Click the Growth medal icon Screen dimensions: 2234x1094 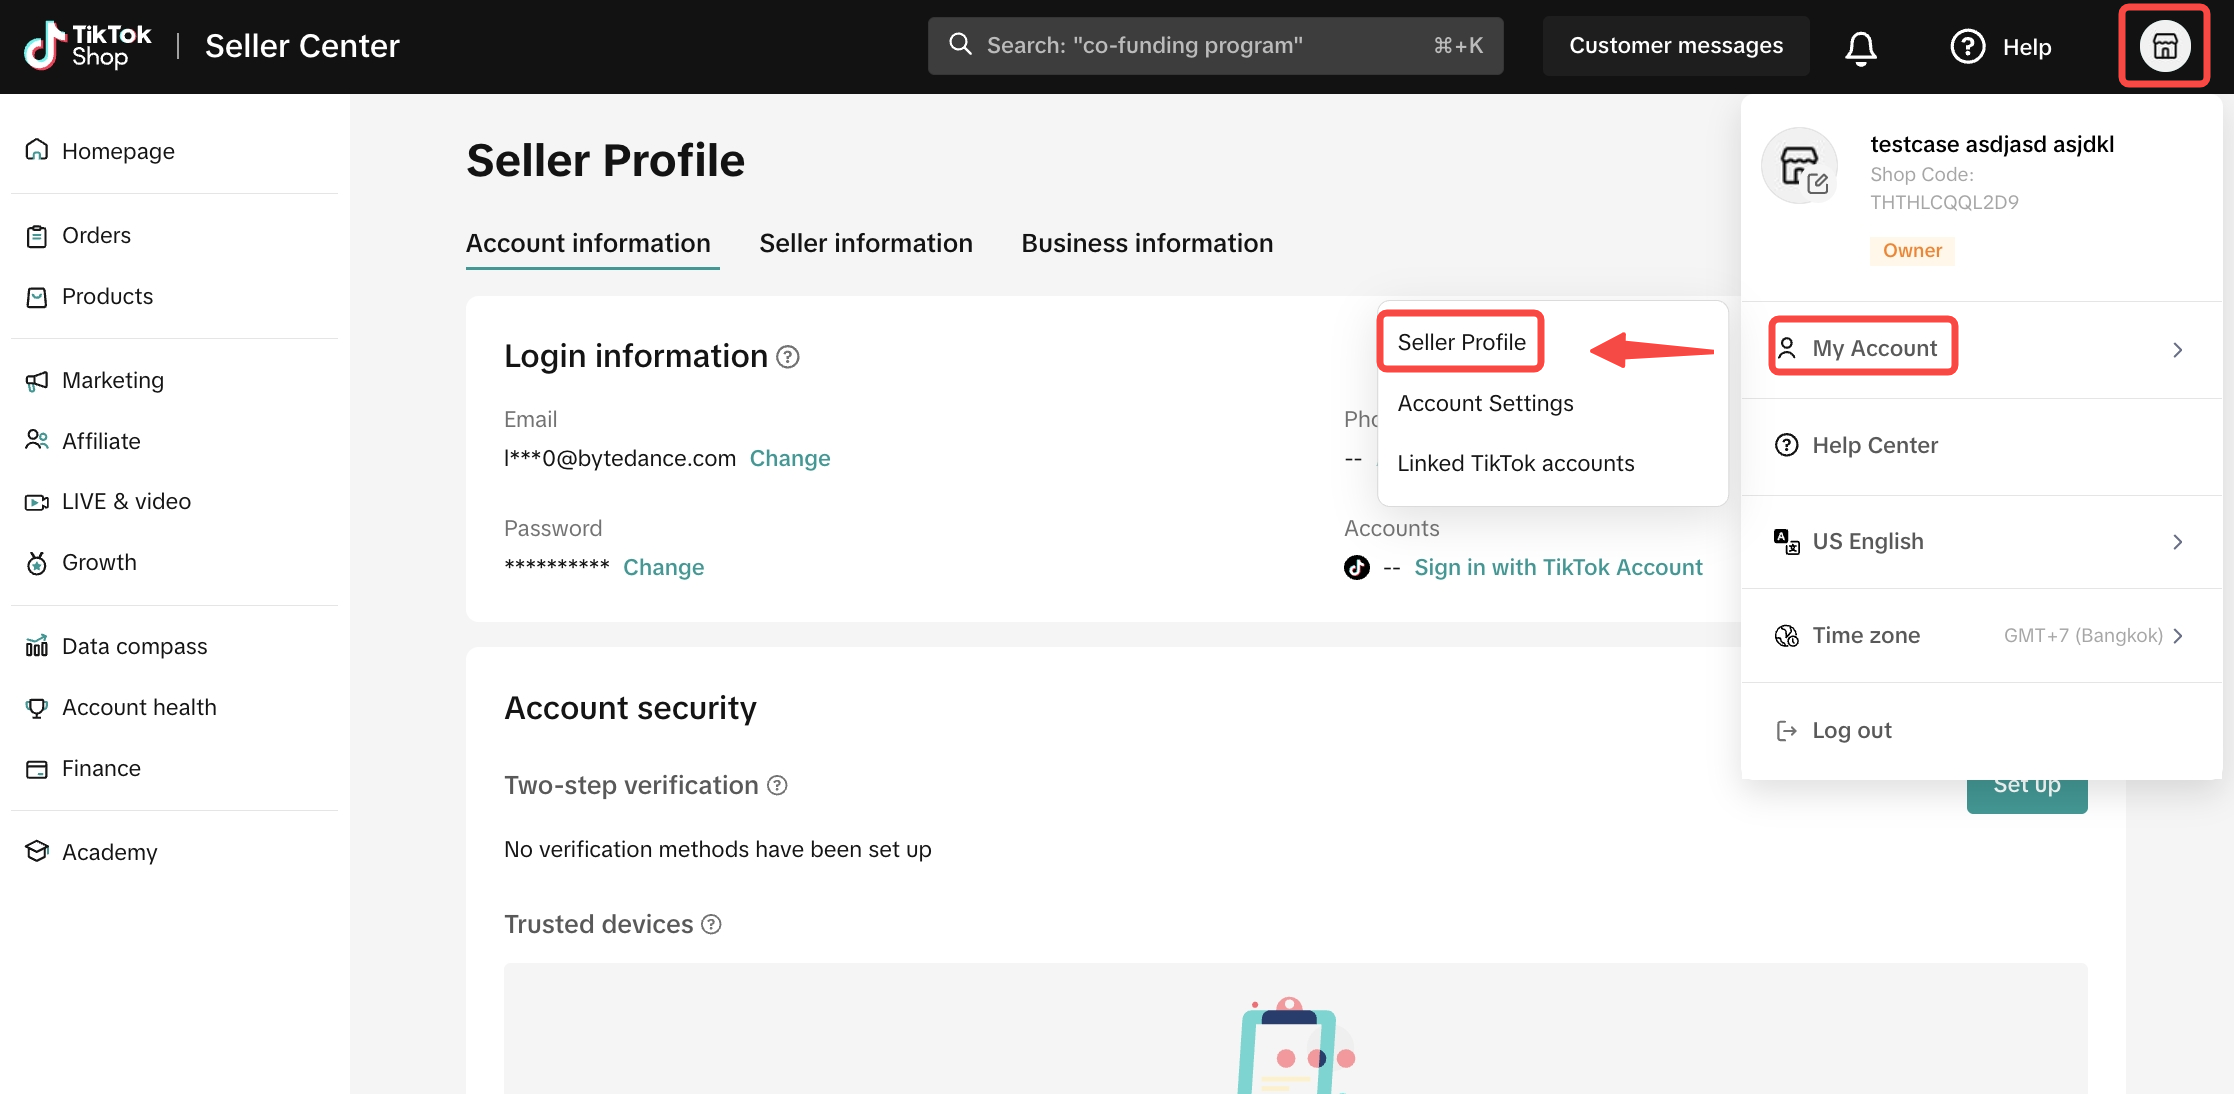(37, 563)
